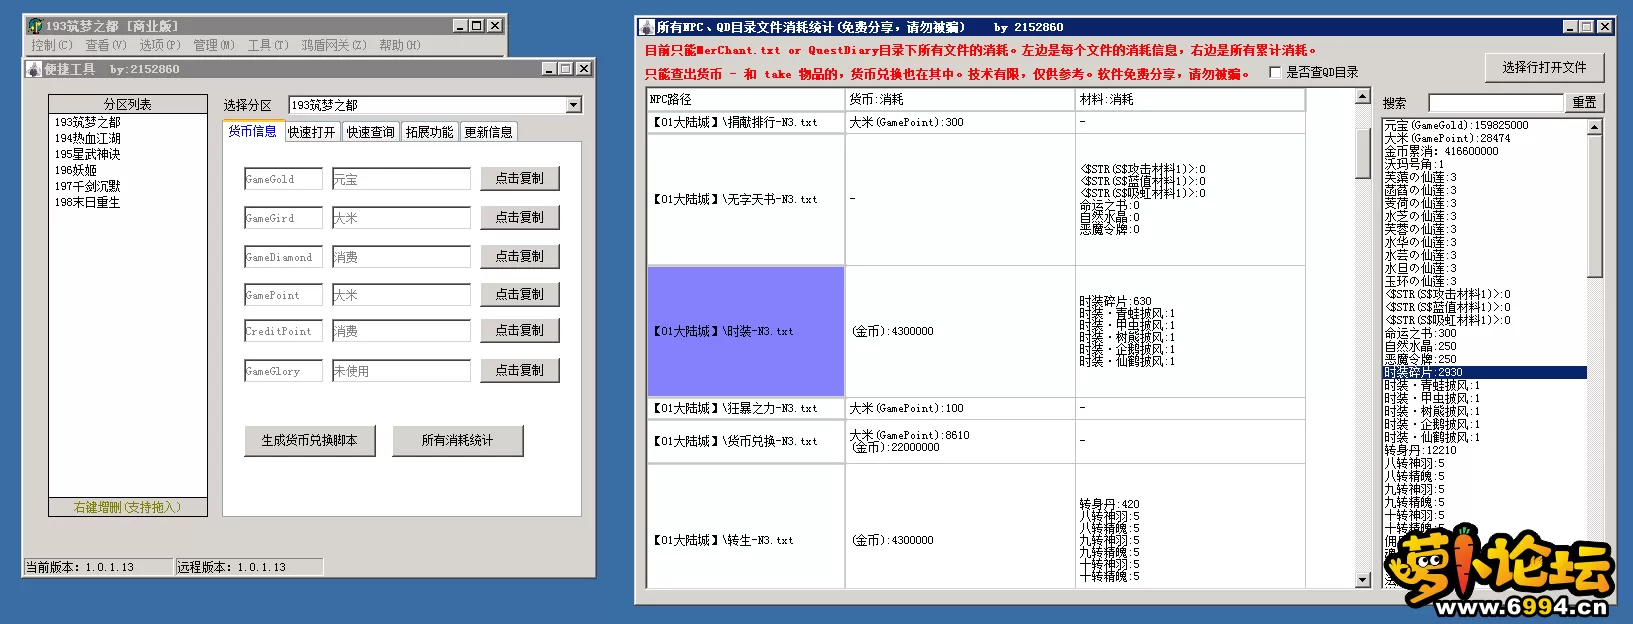Toggle the 是否查QD目录 checkbox
This screenshot has width=1633, height=624.
[x=1275, y=72]
